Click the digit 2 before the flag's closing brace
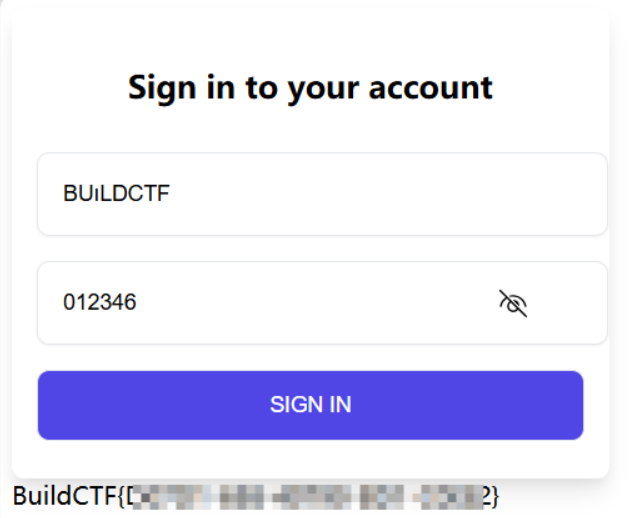Viewport: 635px width, 518px height. (x=487, y=496)
